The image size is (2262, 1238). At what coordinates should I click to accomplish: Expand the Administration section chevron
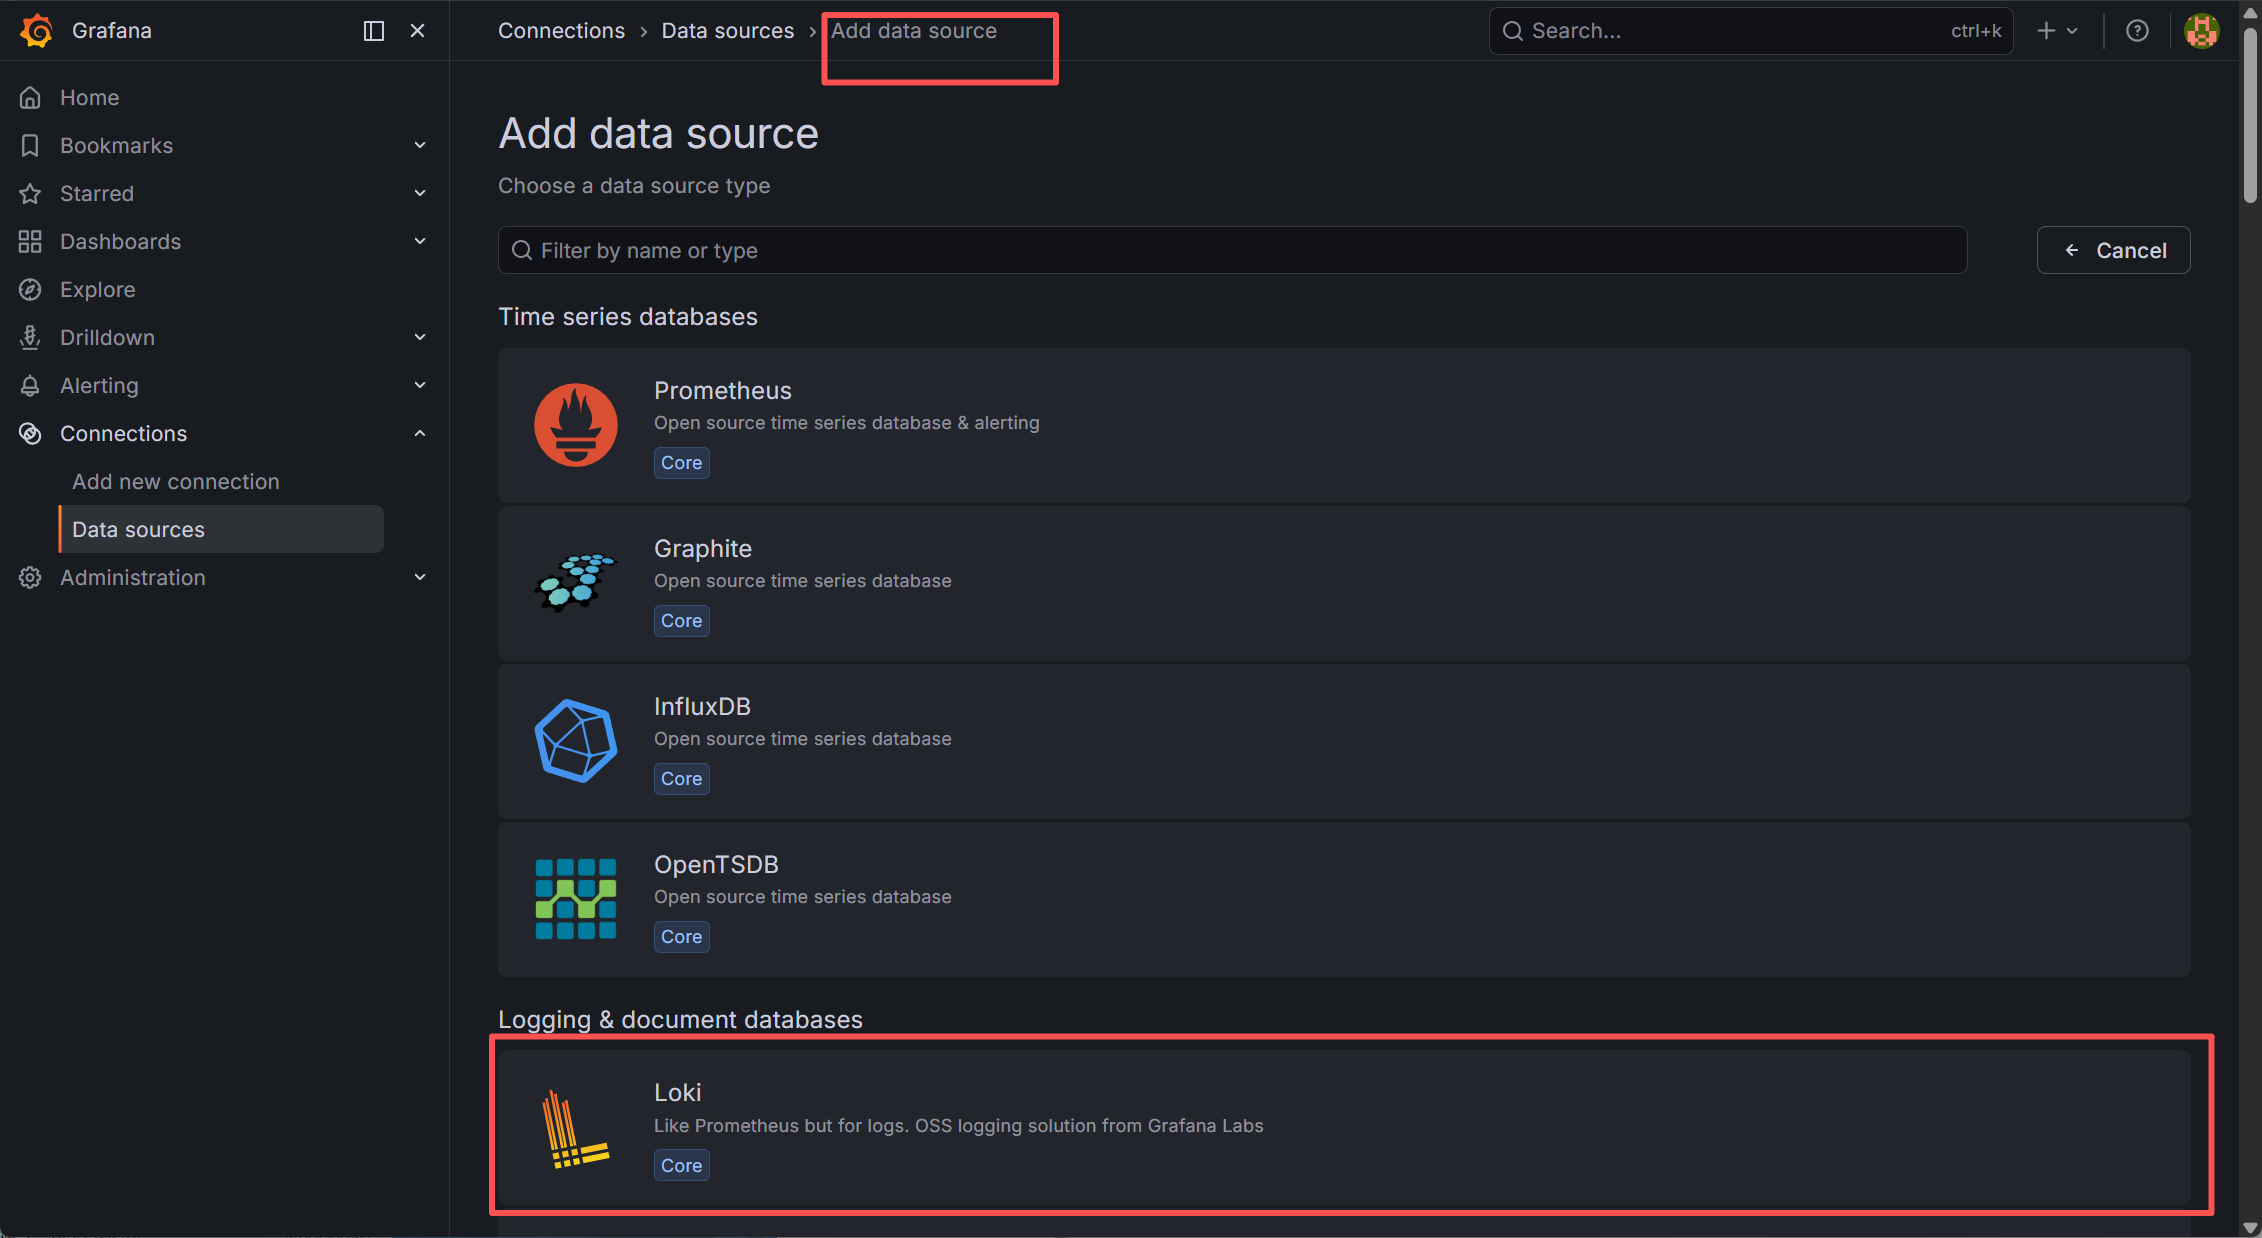click(420, 577)
